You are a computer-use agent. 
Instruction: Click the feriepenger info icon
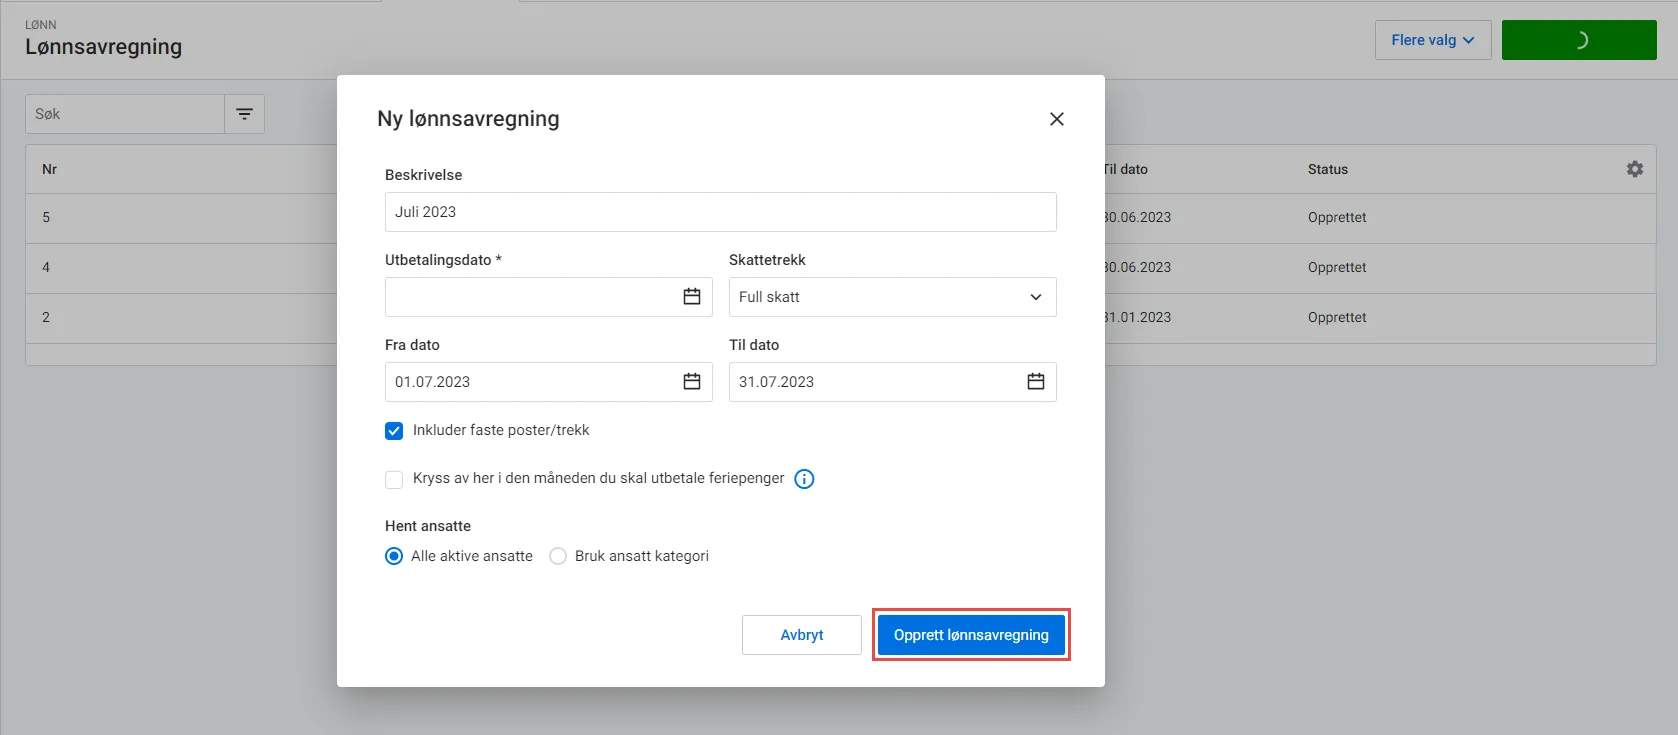[x=804, y=479]
